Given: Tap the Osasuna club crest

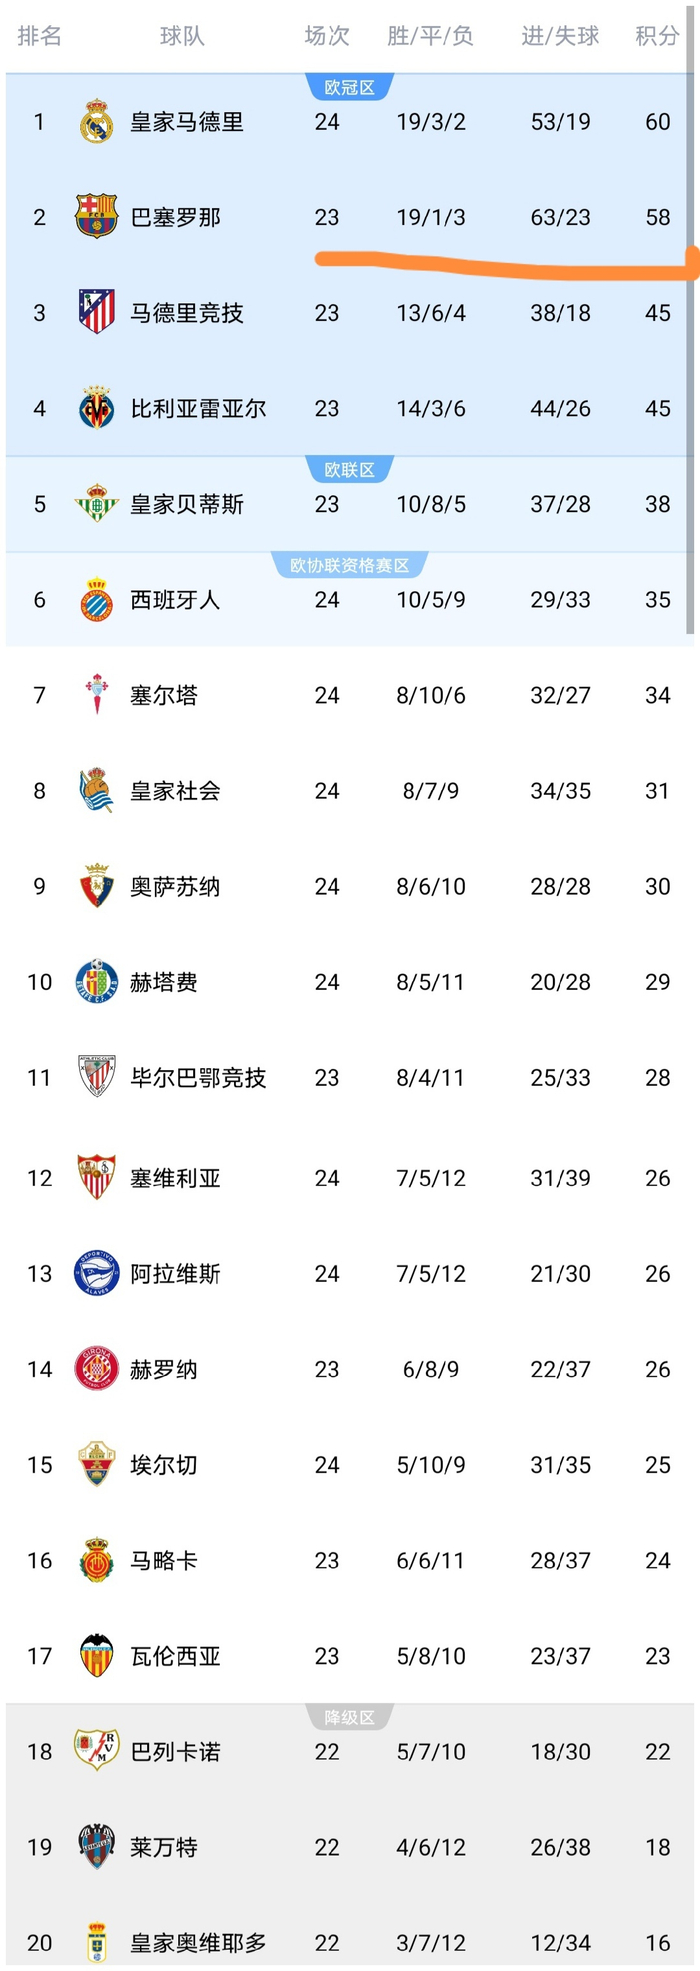Looking at the screenshot, I should pyautogui.click(x=97, y=886).
